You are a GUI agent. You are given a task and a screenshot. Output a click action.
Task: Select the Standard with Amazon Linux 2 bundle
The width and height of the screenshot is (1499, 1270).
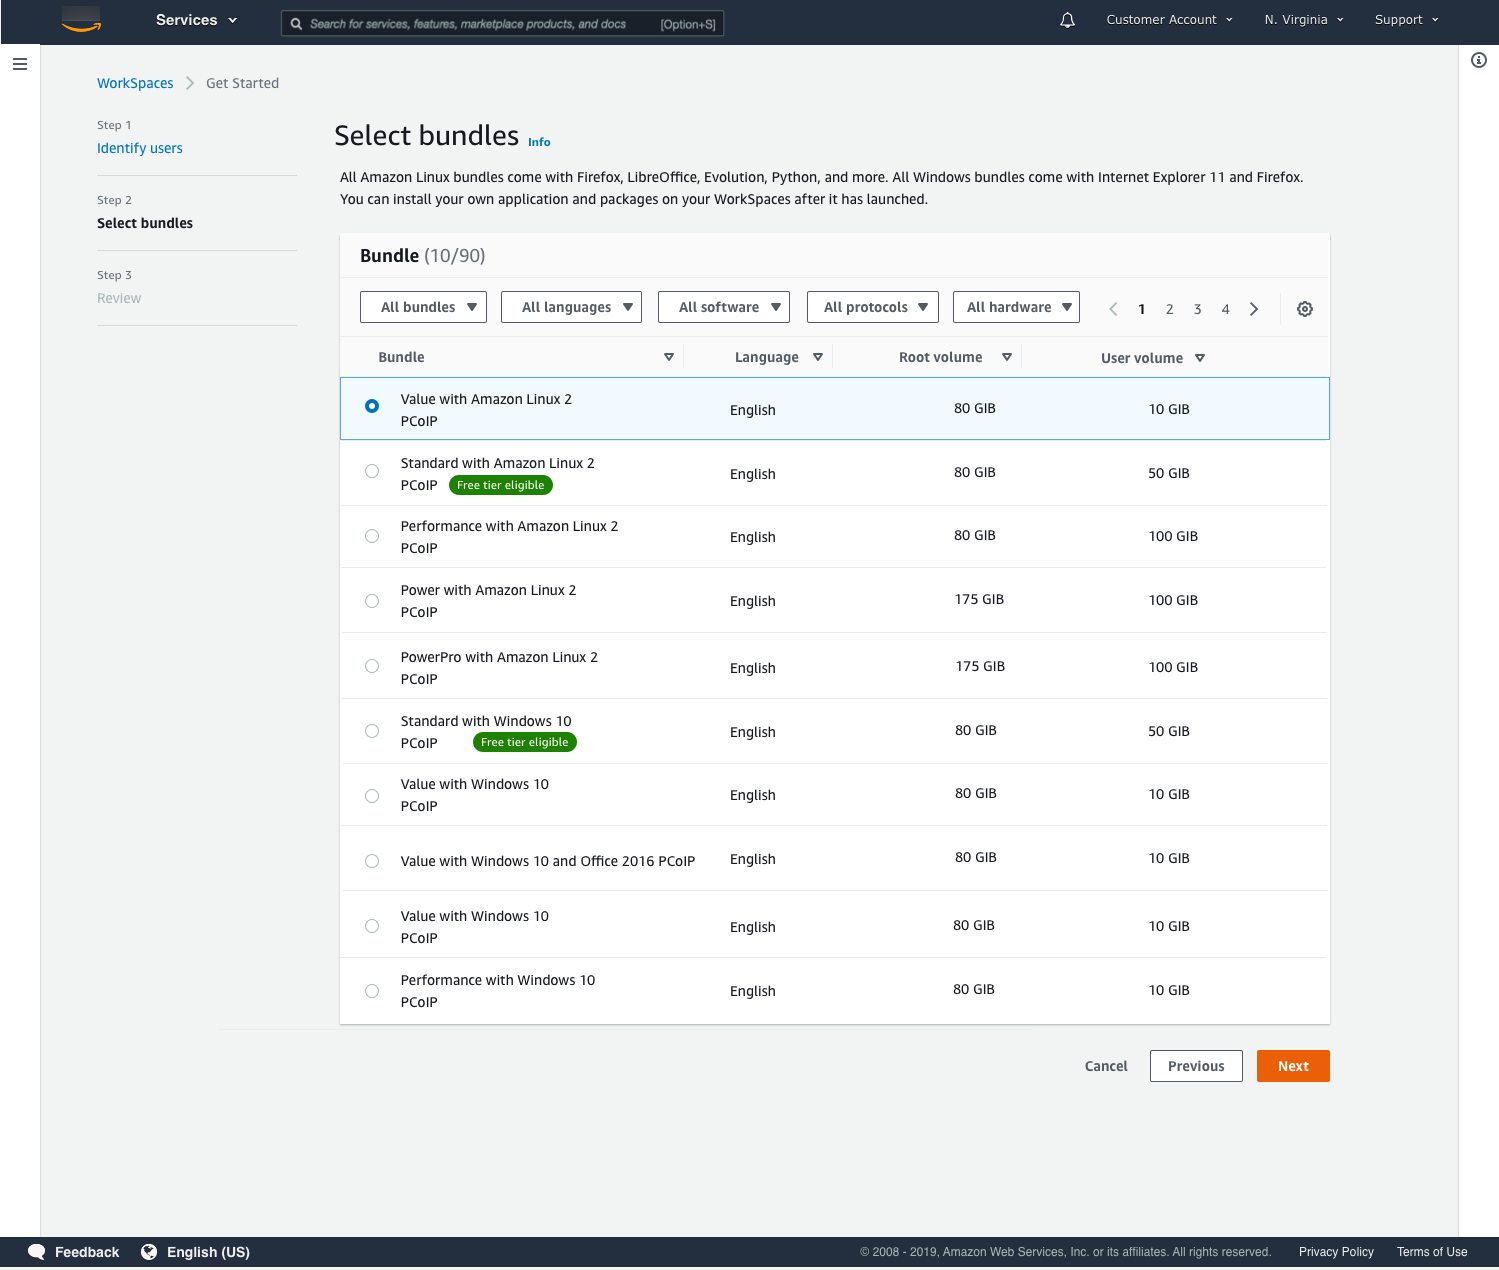point(371,471)
